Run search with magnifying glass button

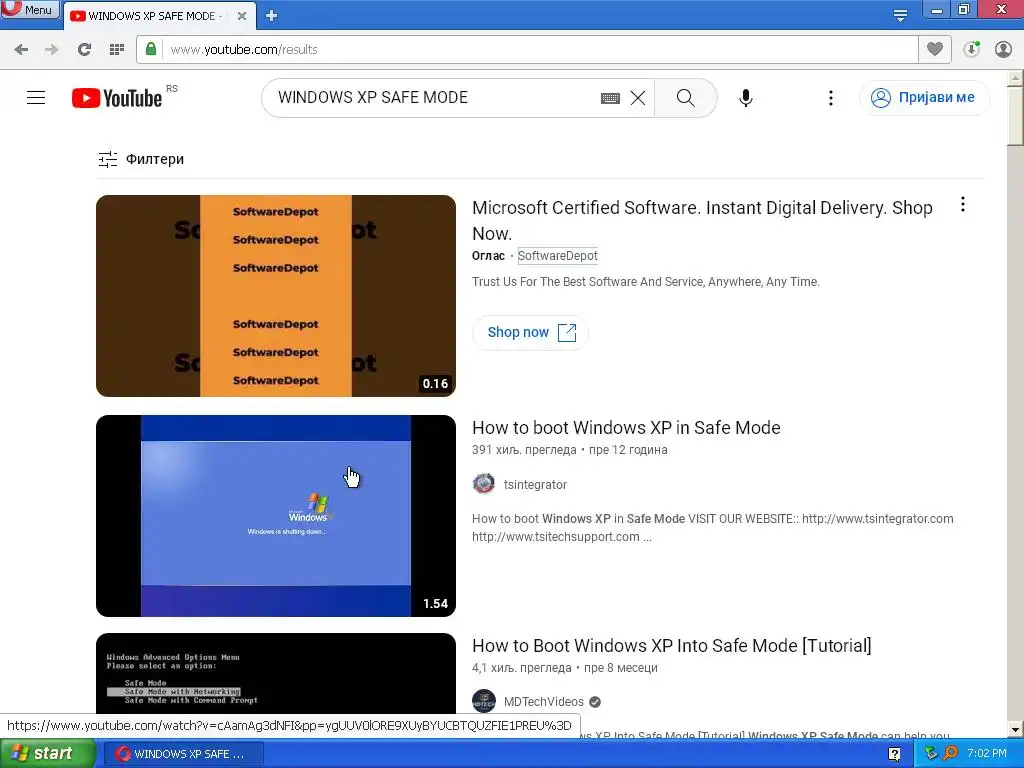[686, 98]
